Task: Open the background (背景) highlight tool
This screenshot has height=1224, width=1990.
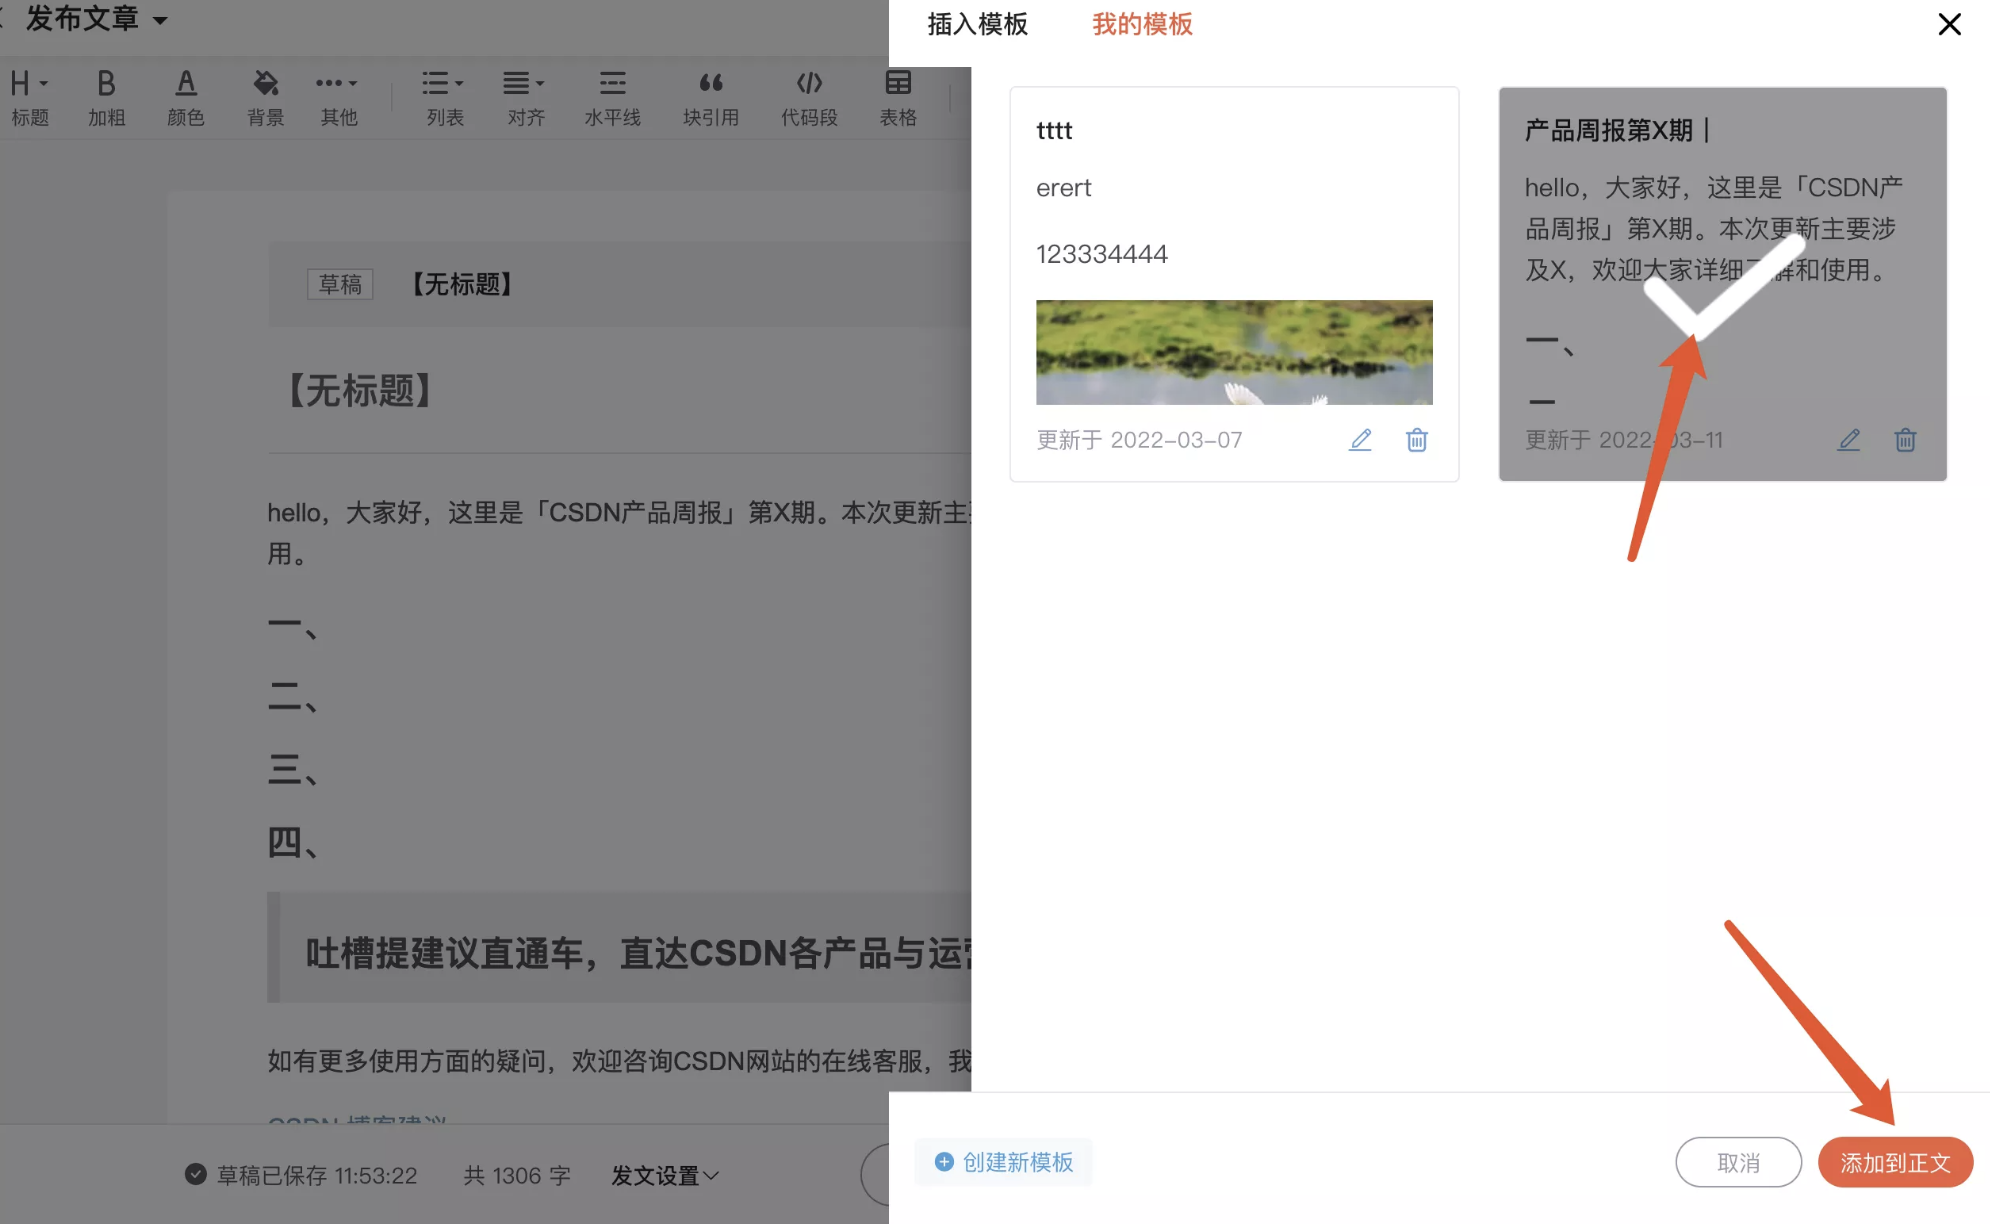Action: (266, 97)
